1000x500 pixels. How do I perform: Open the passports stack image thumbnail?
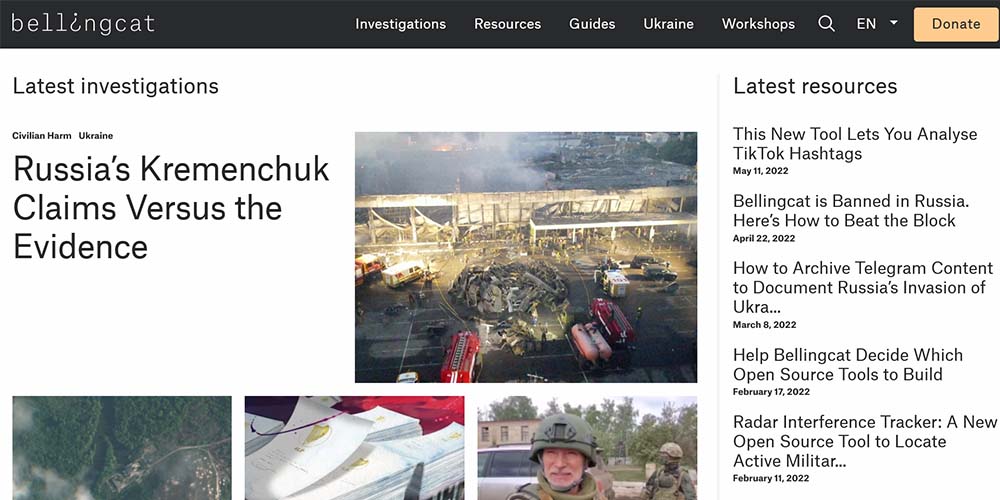355,448
